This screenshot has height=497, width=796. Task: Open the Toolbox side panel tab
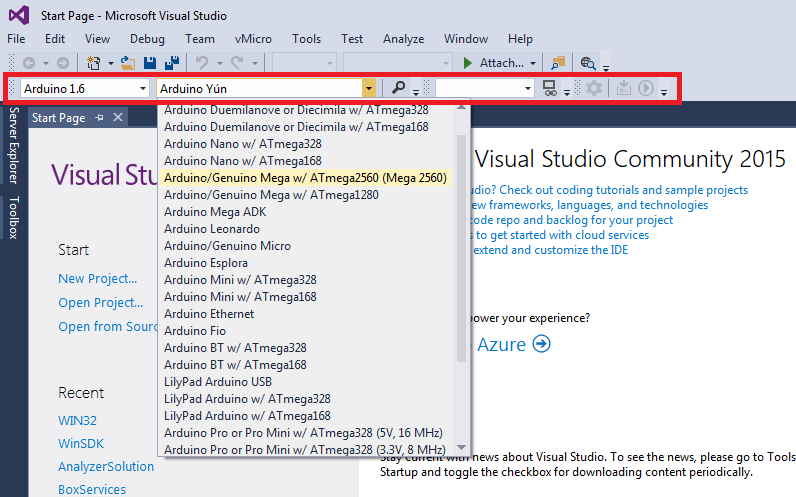pos(13,217)
